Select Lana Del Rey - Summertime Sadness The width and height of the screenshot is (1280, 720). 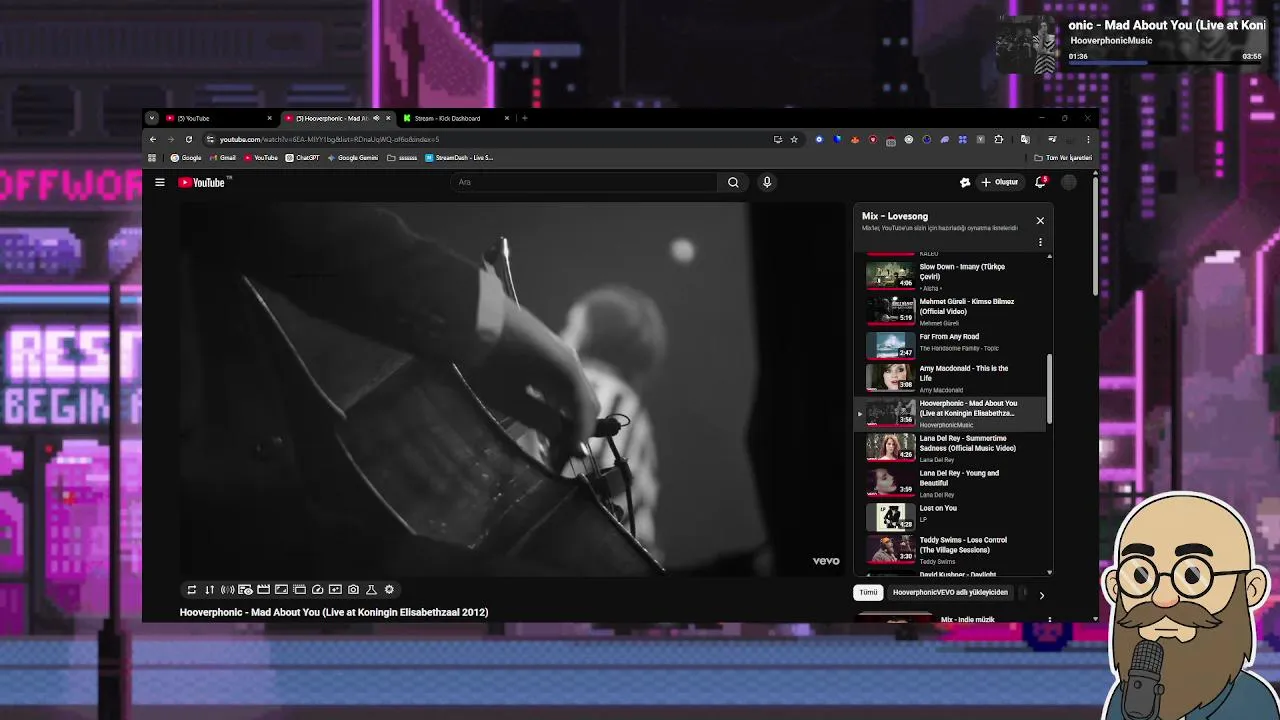click(950, 448)
